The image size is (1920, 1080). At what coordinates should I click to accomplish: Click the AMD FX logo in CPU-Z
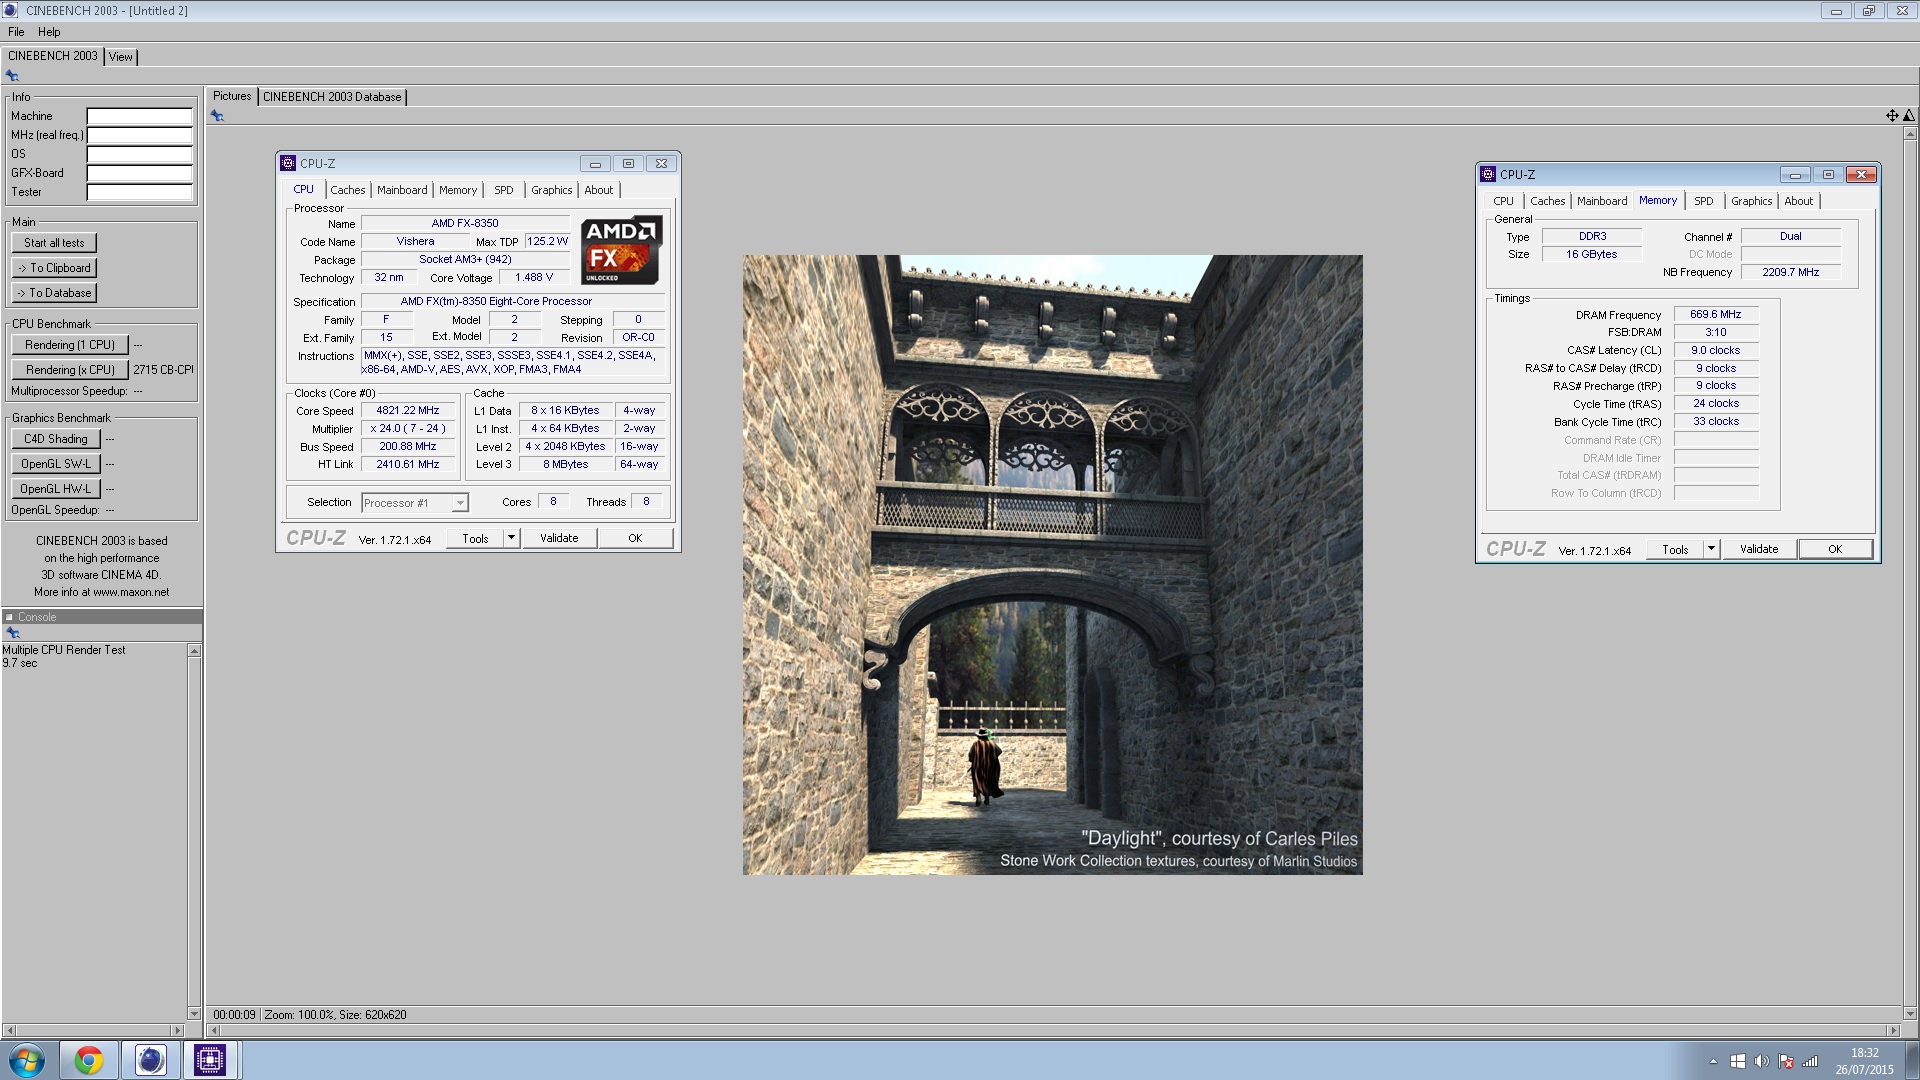click(621, 250)
